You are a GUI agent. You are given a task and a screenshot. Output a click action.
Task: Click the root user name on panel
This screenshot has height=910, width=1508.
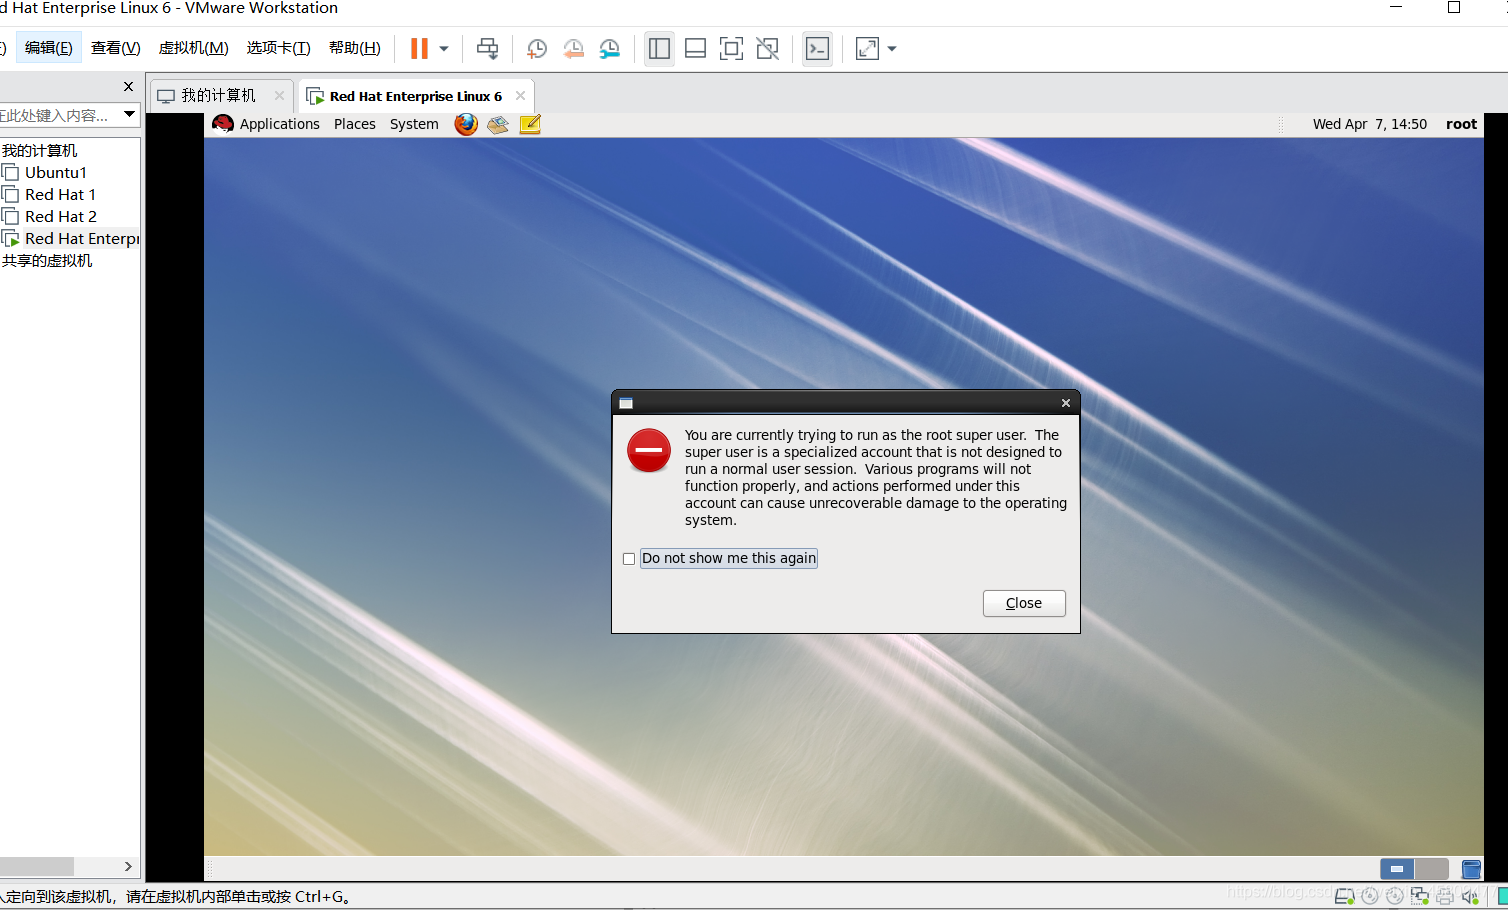(x=1461, y=124)
